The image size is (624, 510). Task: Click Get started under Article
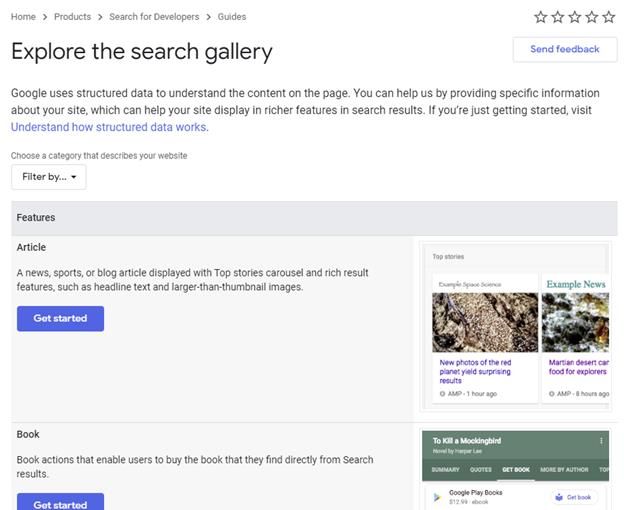[60, 318]
